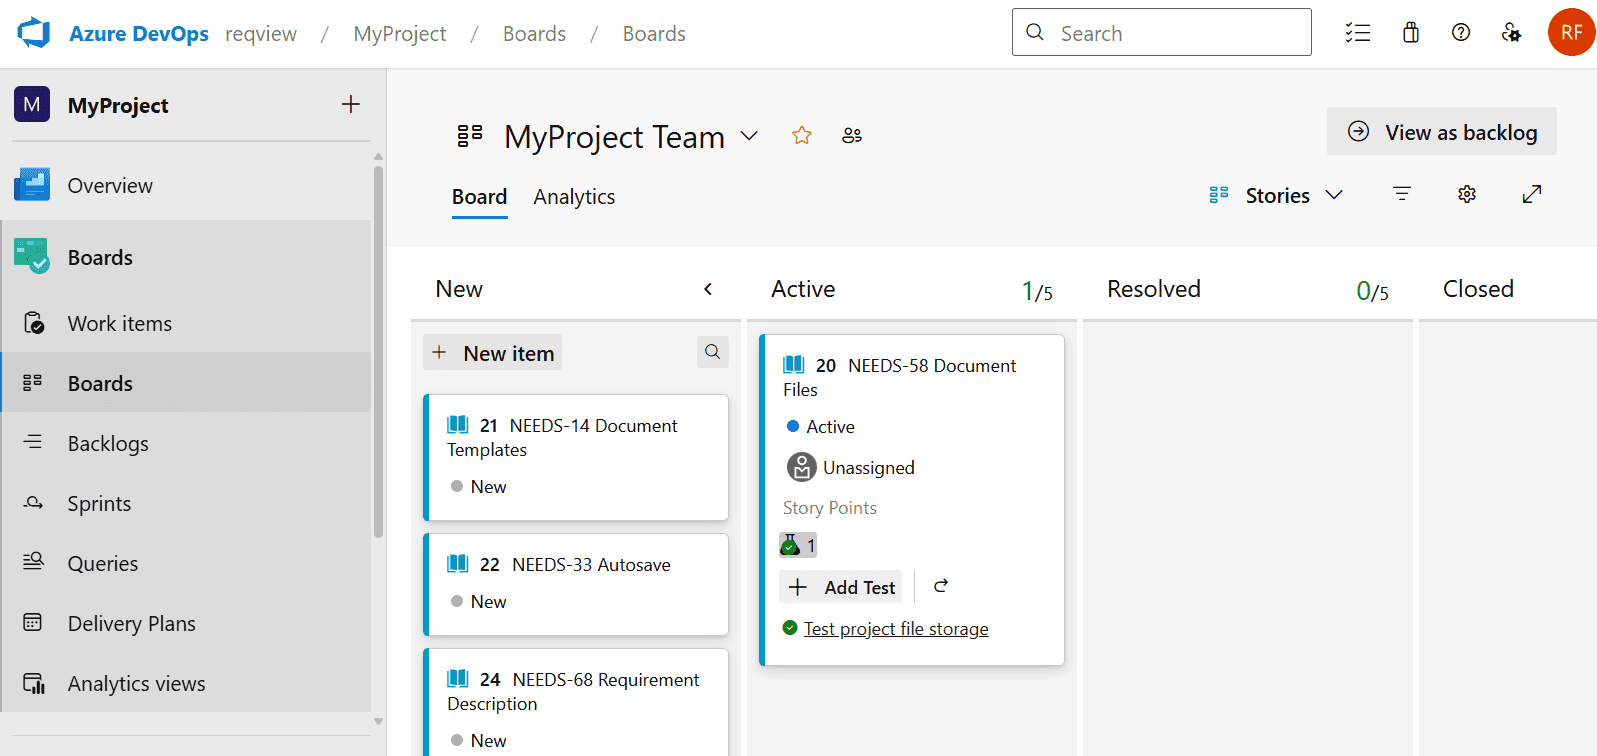Click in the Search input field
This screenshot has width=1597, height=756.
pos(1161,32)
